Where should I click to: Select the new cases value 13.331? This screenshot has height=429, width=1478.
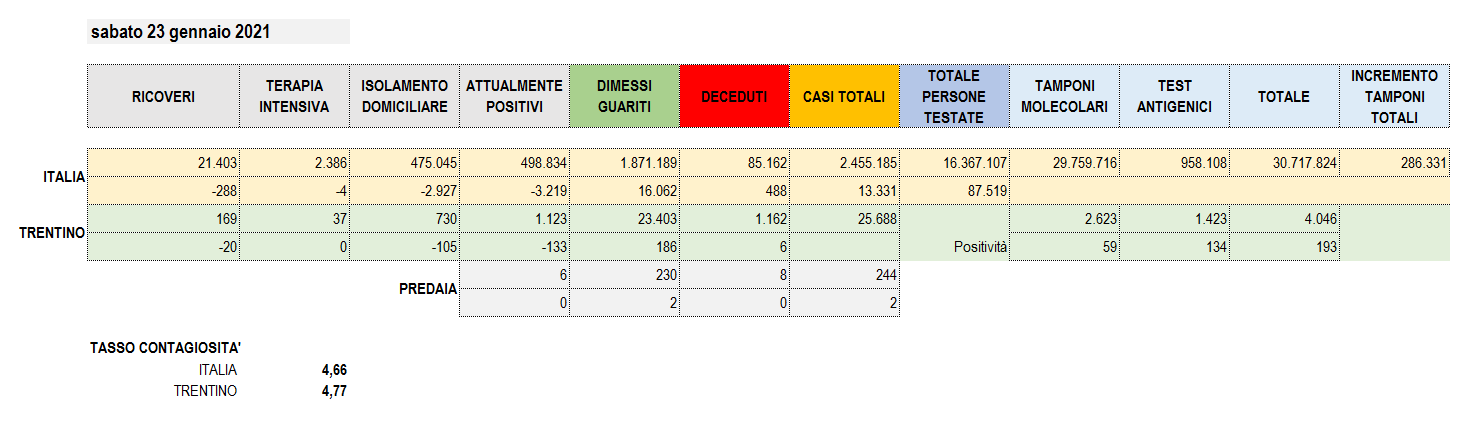tap(844, 190)
